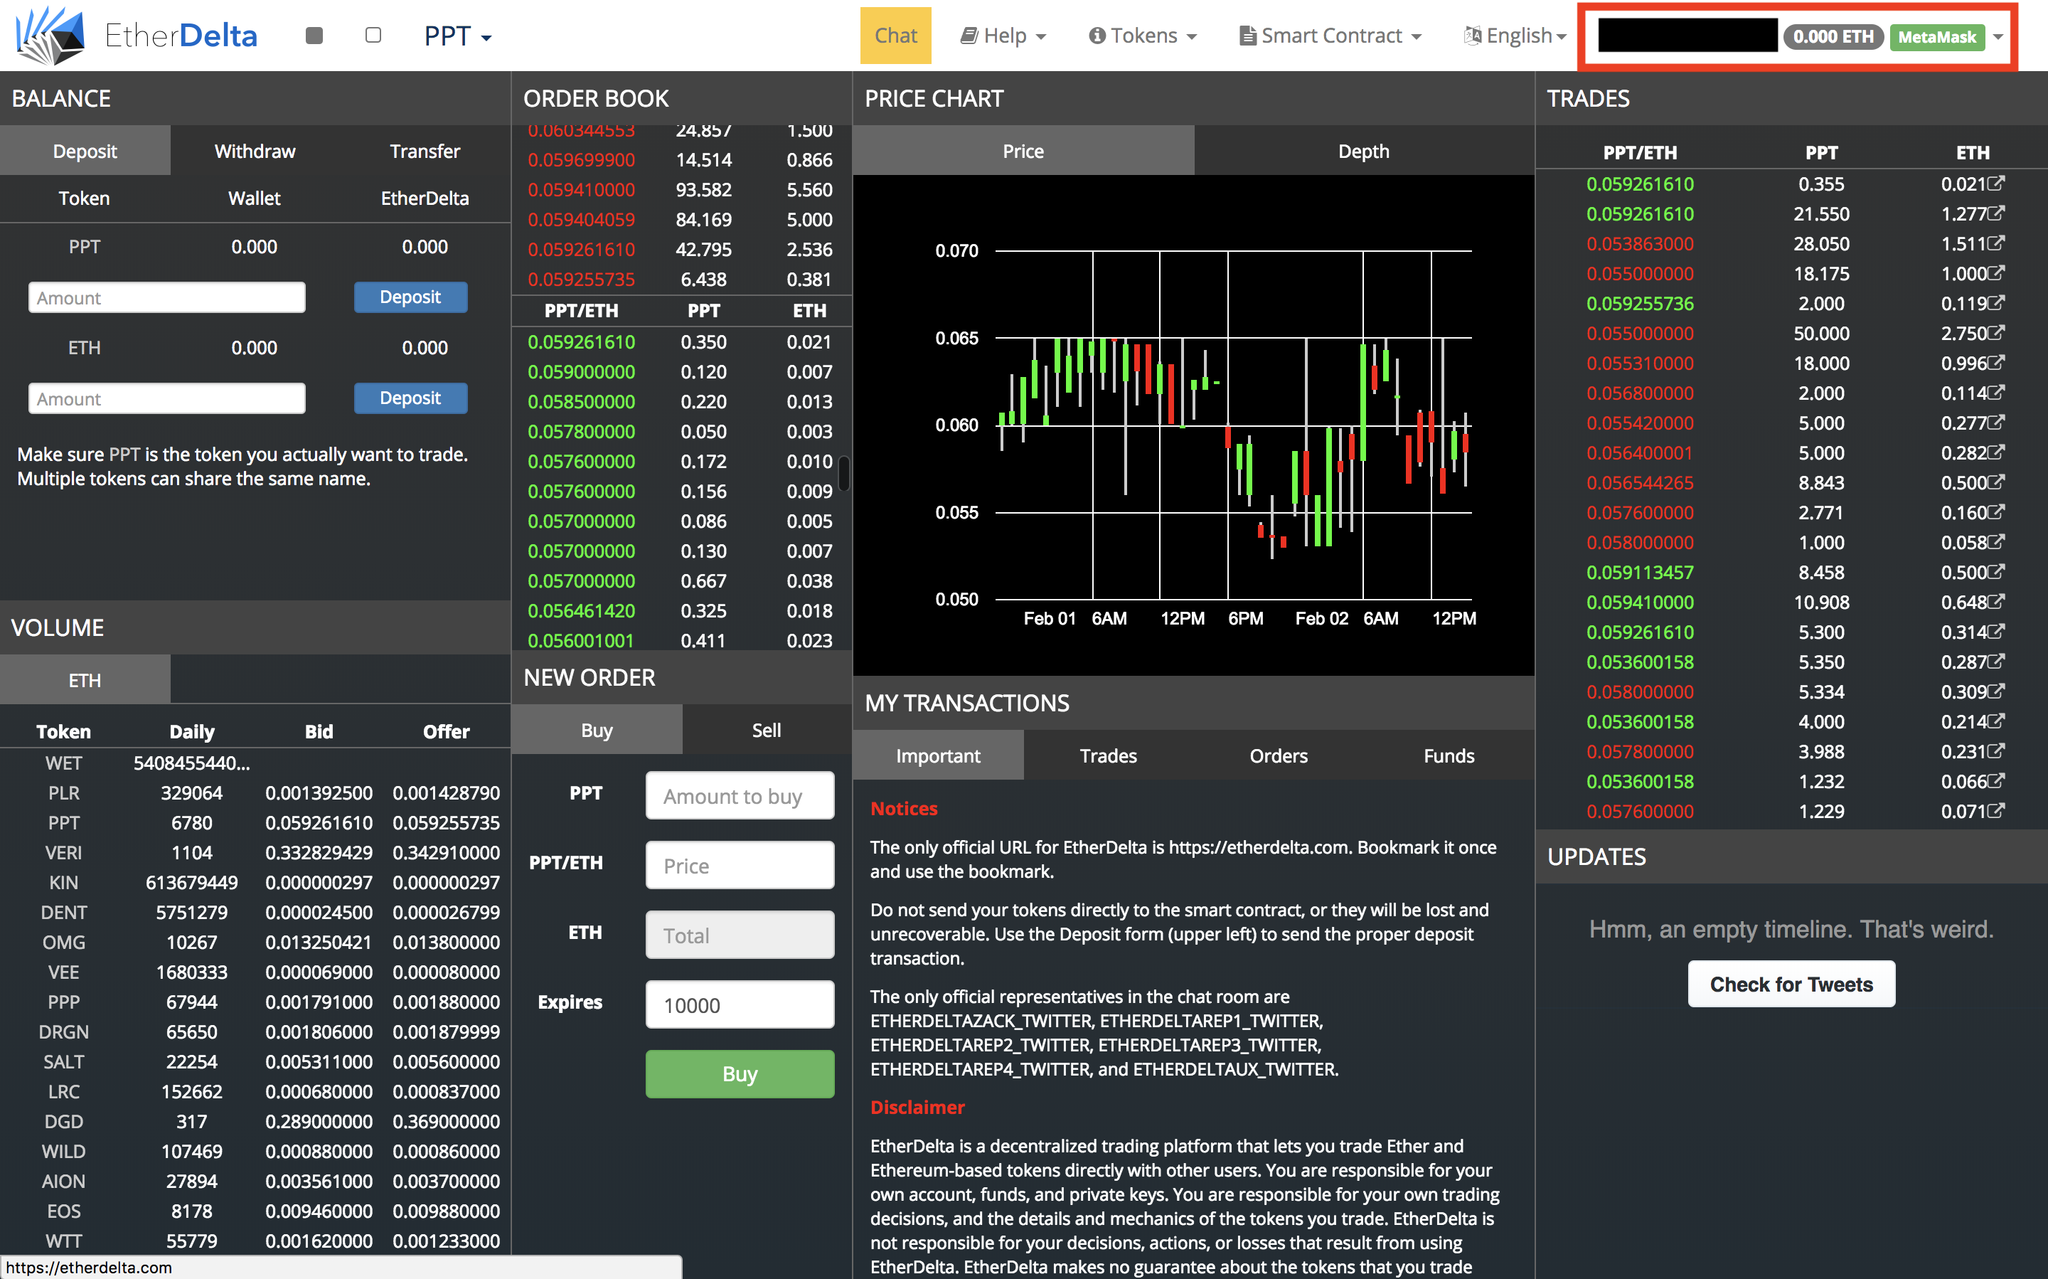Click the Check for Tweets button
The height and width of the screenshot is (1279, 2048).
[1791, 984]
